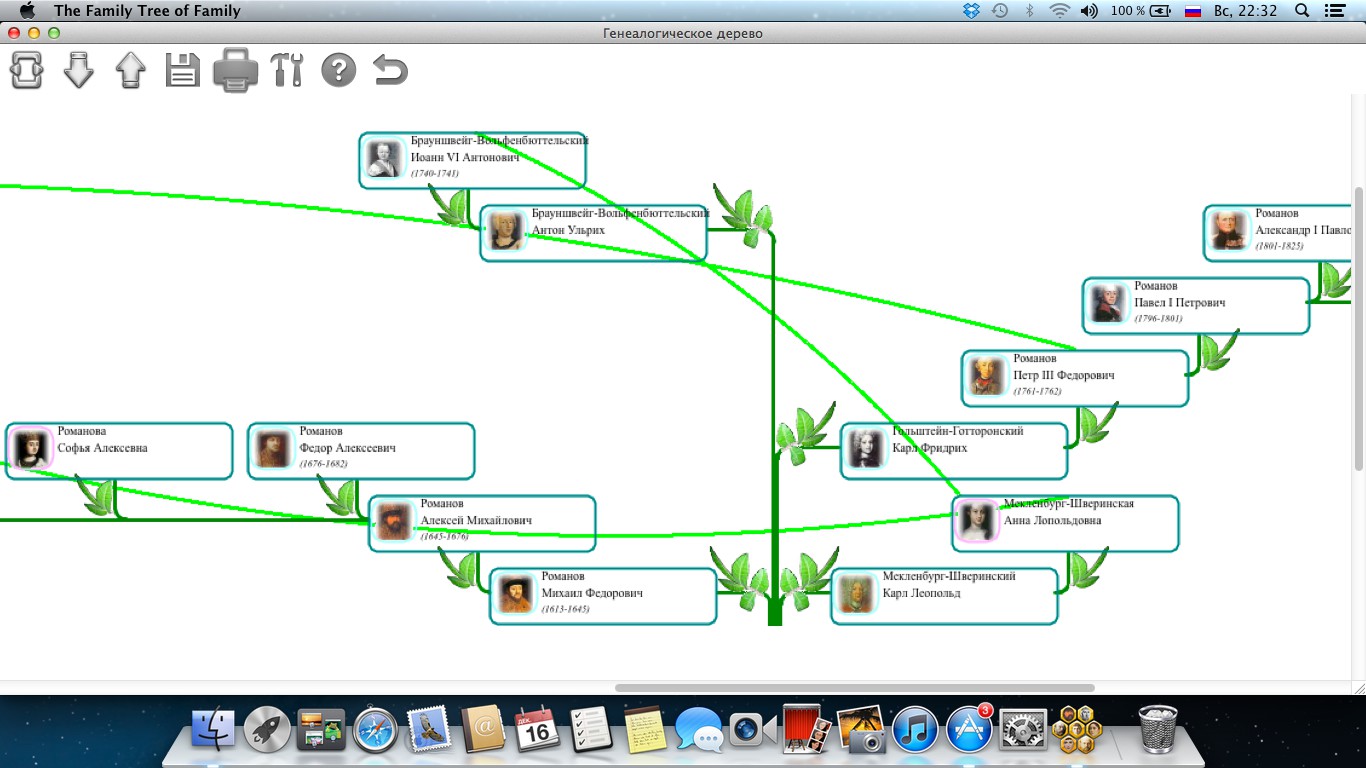Click Софья Алексеевна portrait thumbnail
This screenshot has height=768, width=1366.
click(30, 449)
